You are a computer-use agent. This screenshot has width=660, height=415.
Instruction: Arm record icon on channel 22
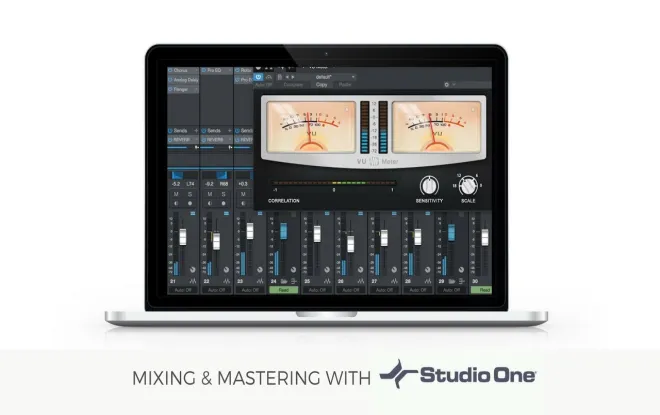pyautogui.click(x=224, y=203)
